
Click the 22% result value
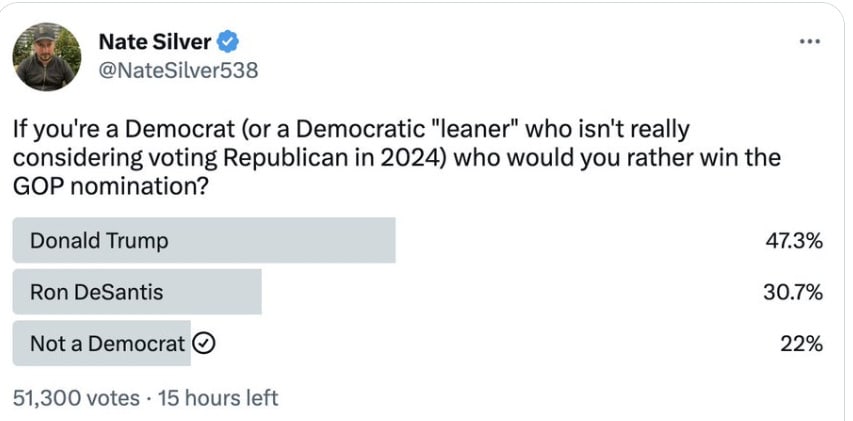[x=802, y=344]
